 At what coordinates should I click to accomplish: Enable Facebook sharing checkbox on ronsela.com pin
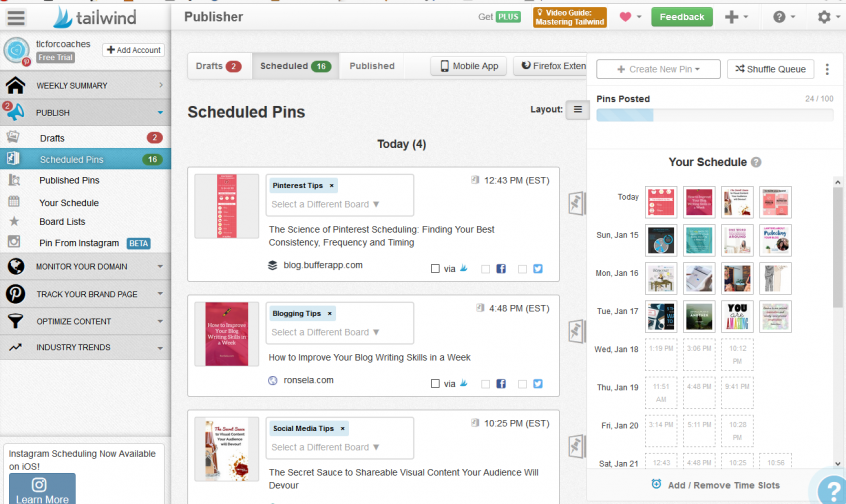coord(486,384)
